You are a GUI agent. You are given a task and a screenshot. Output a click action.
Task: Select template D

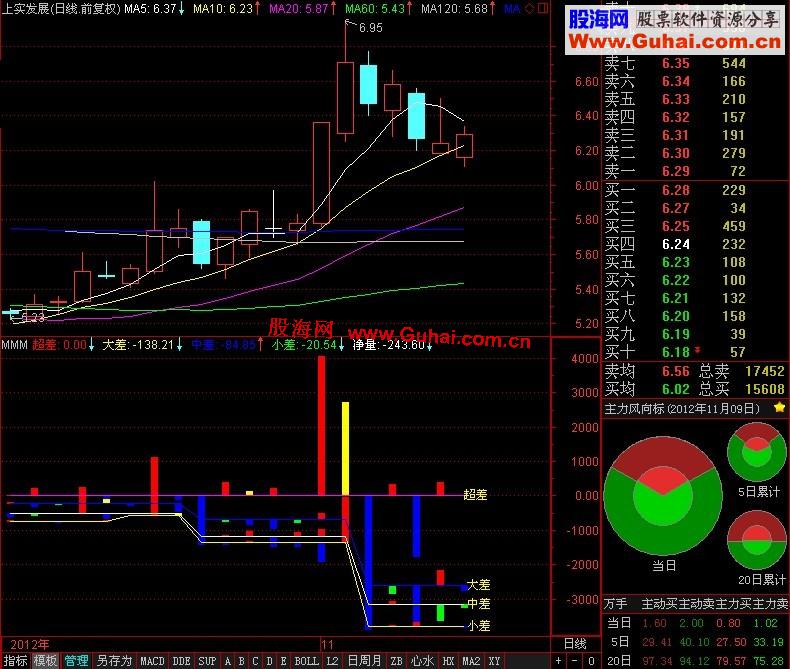(269, 661)
